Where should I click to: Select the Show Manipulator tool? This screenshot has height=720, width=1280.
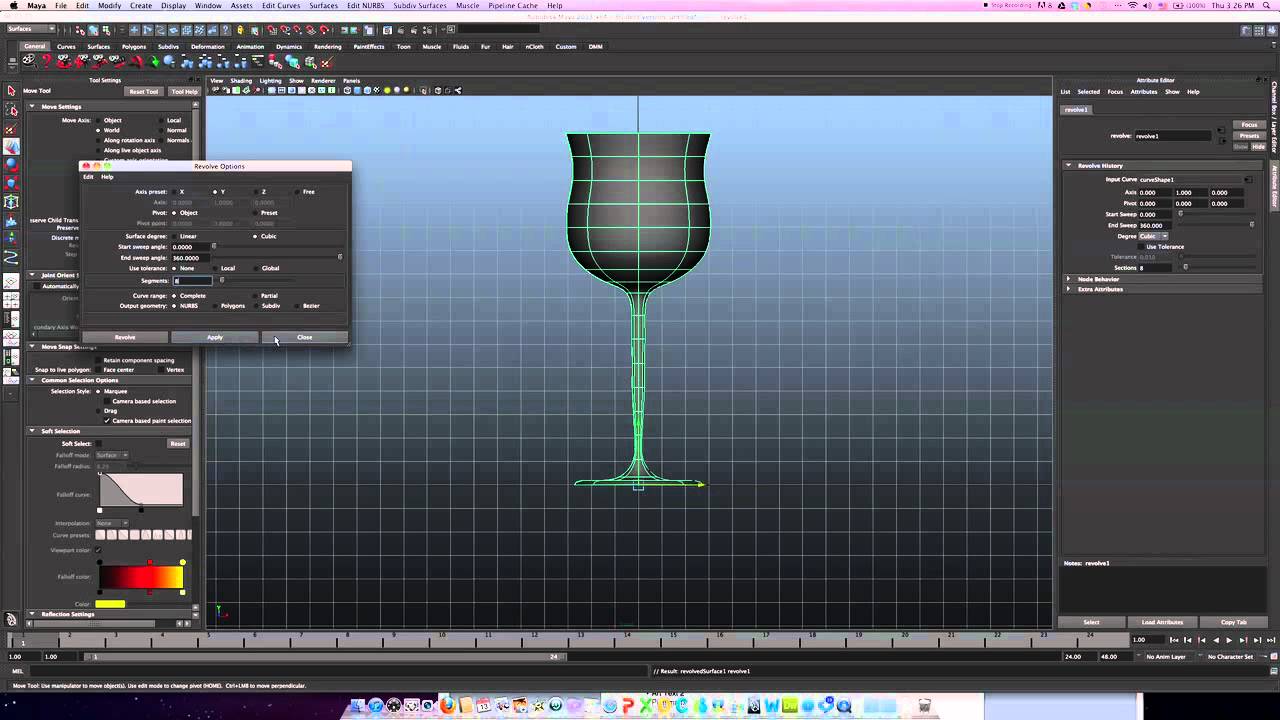(11, 238)
